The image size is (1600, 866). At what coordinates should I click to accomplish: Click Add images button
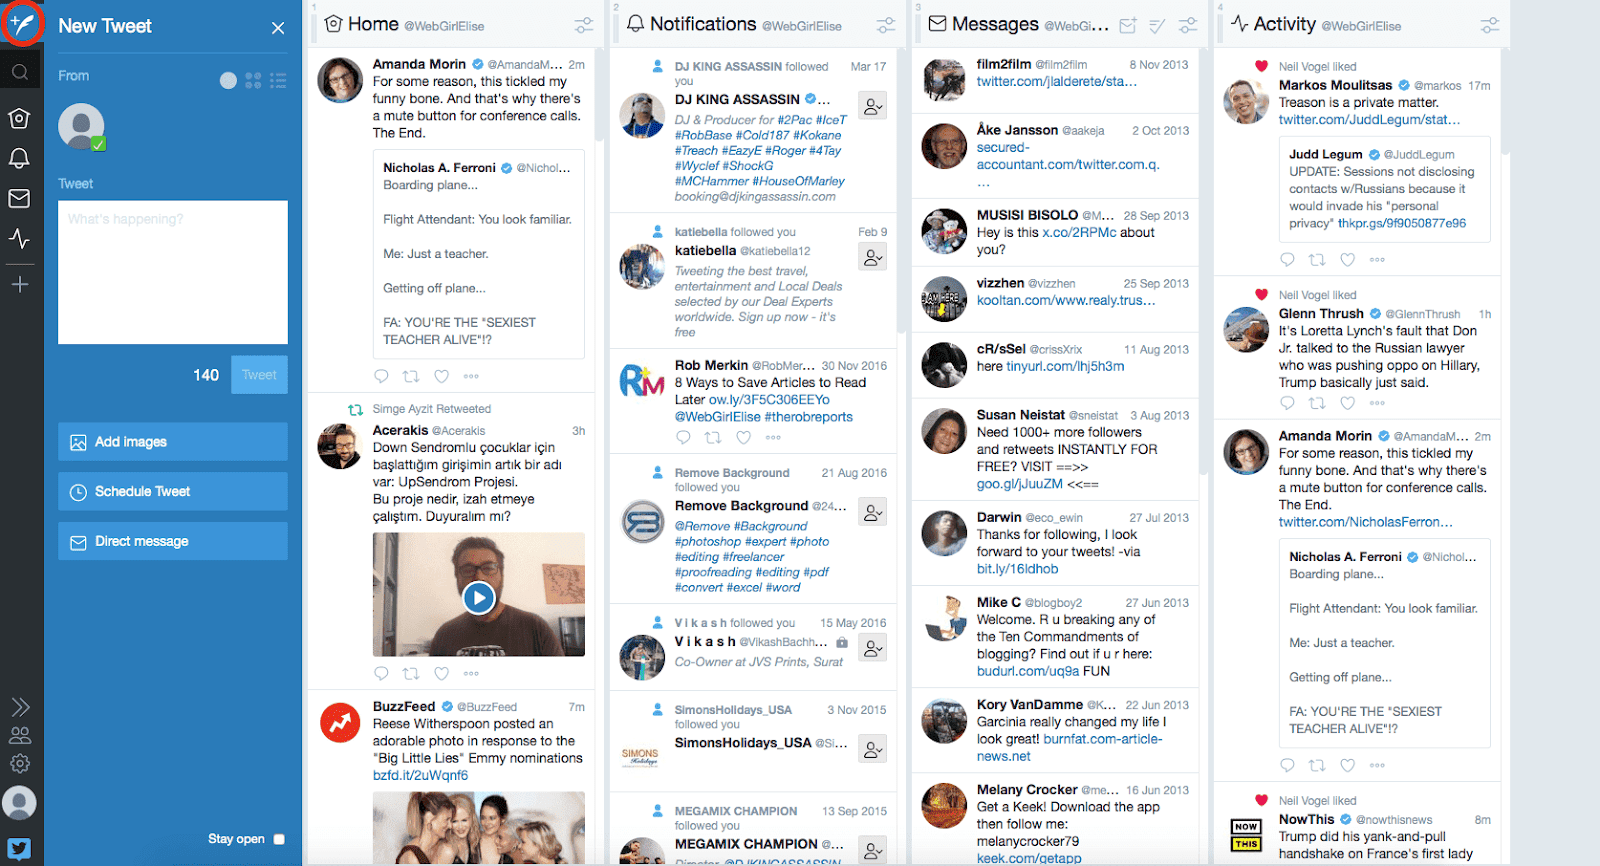[x=173, y=442]
